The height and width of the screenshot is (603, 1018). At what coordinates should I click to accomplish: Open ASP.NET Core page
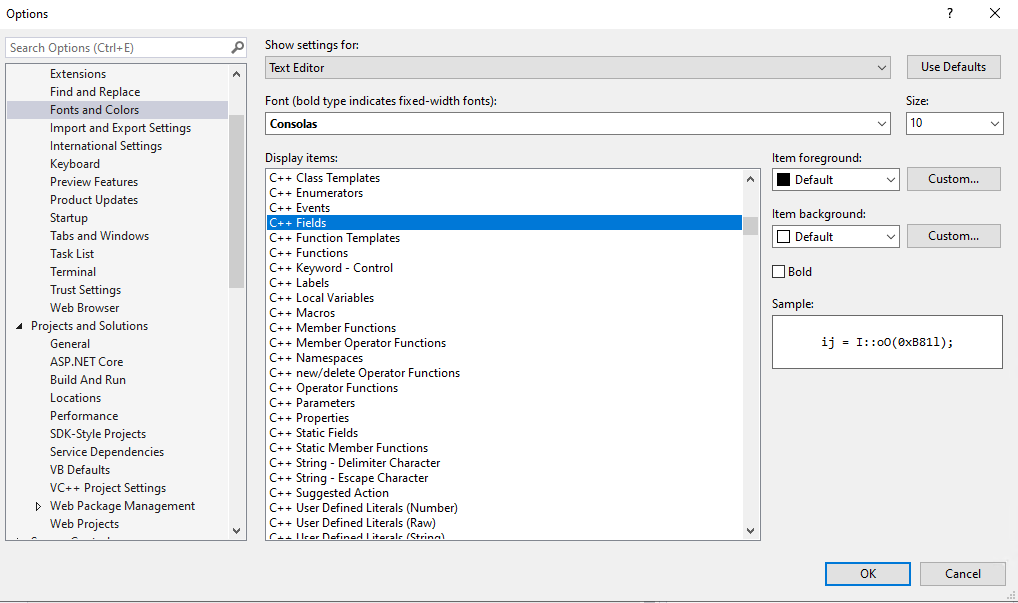coord(86,362)
